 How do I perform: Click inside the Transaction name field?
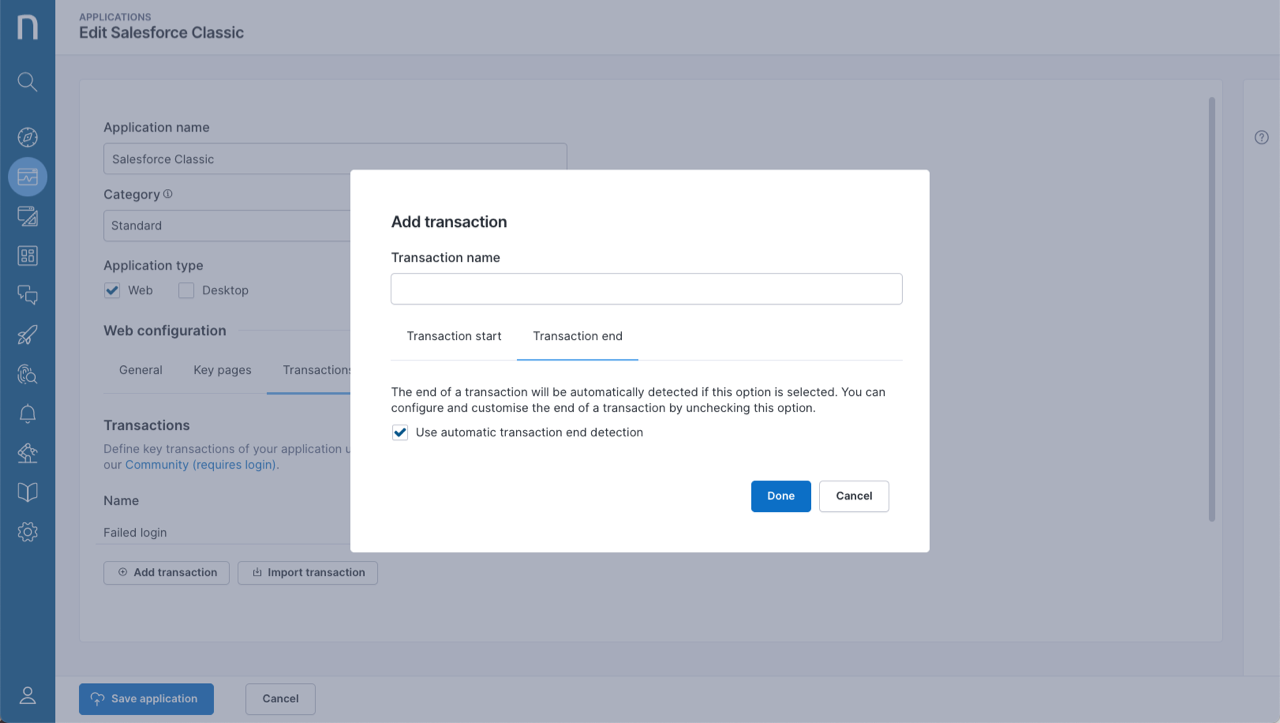(x=646, y=288)
